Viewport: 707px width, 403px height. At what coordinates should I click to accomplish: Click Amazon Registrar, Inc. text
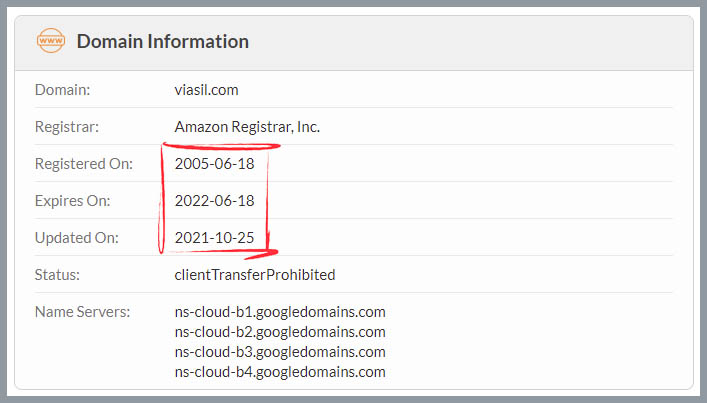pos(247,127)
